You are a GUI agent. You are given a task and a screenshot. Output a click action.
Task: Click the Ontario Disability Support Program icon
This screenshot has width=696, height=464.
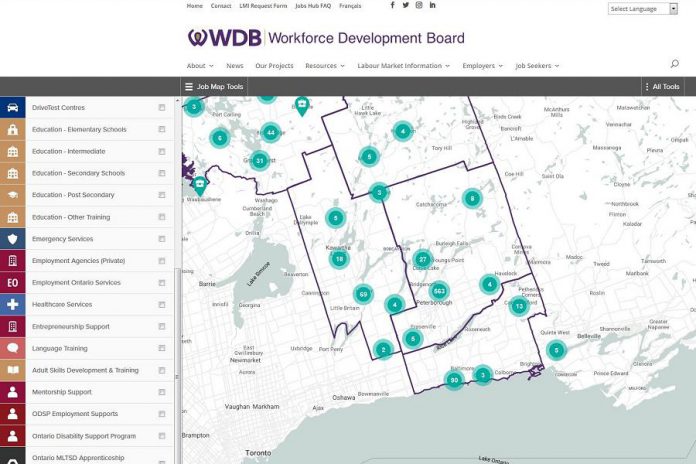point(12,436)
